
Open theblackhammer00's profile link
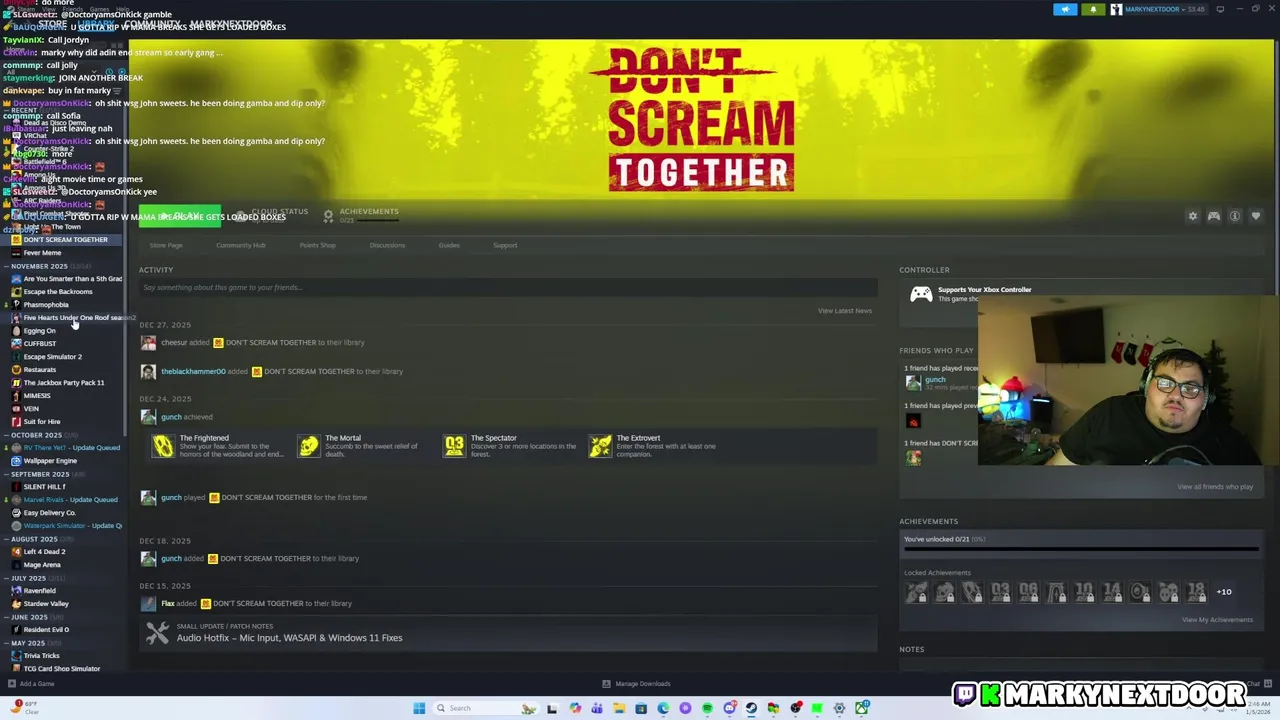coord(193,372)
